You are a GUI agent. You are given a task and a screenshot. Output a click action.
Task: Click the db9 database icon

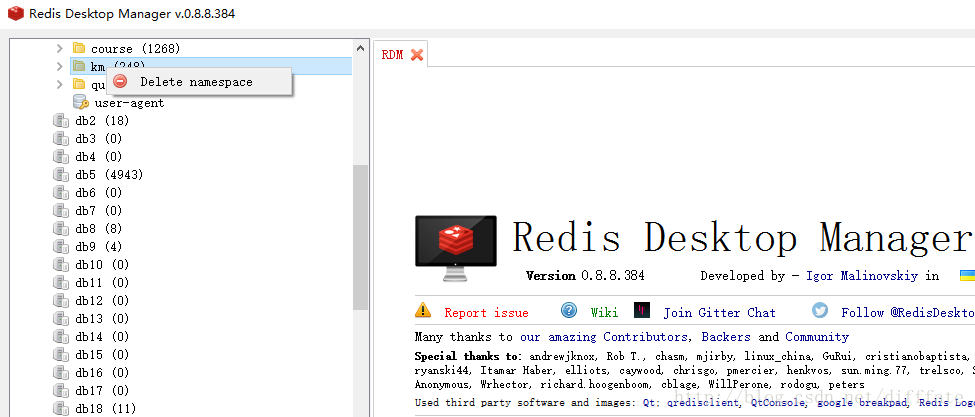pos(61,247)
